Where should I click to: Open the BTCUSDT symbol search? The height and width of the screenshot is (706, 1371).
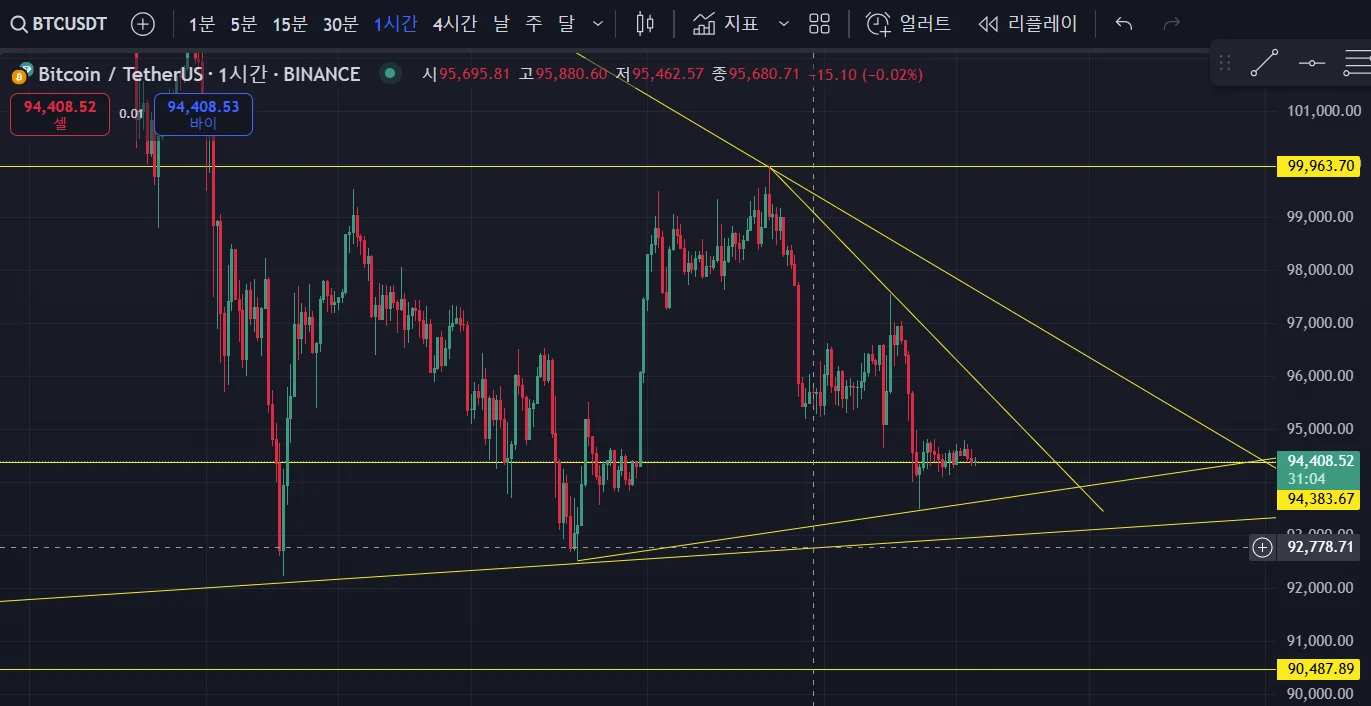click(x=60, y=23)
